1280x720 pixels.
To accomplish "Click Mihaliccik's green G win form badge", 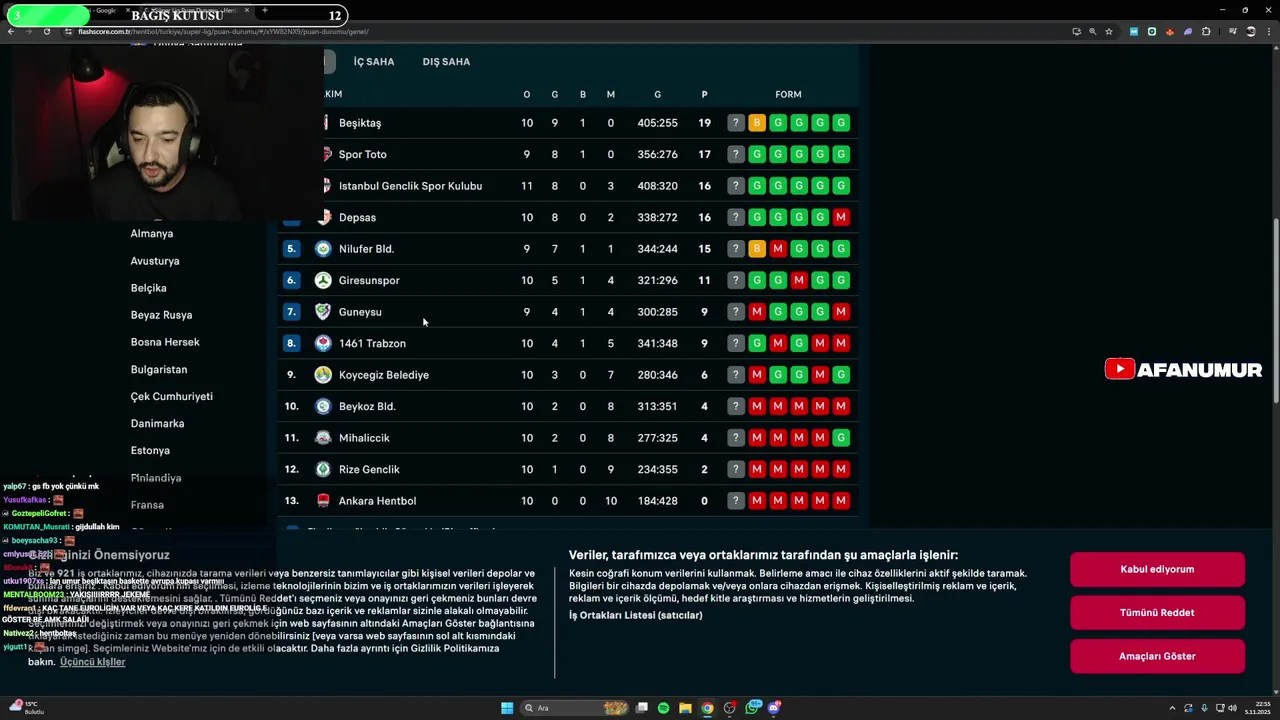I will click(x=841, y=438).
